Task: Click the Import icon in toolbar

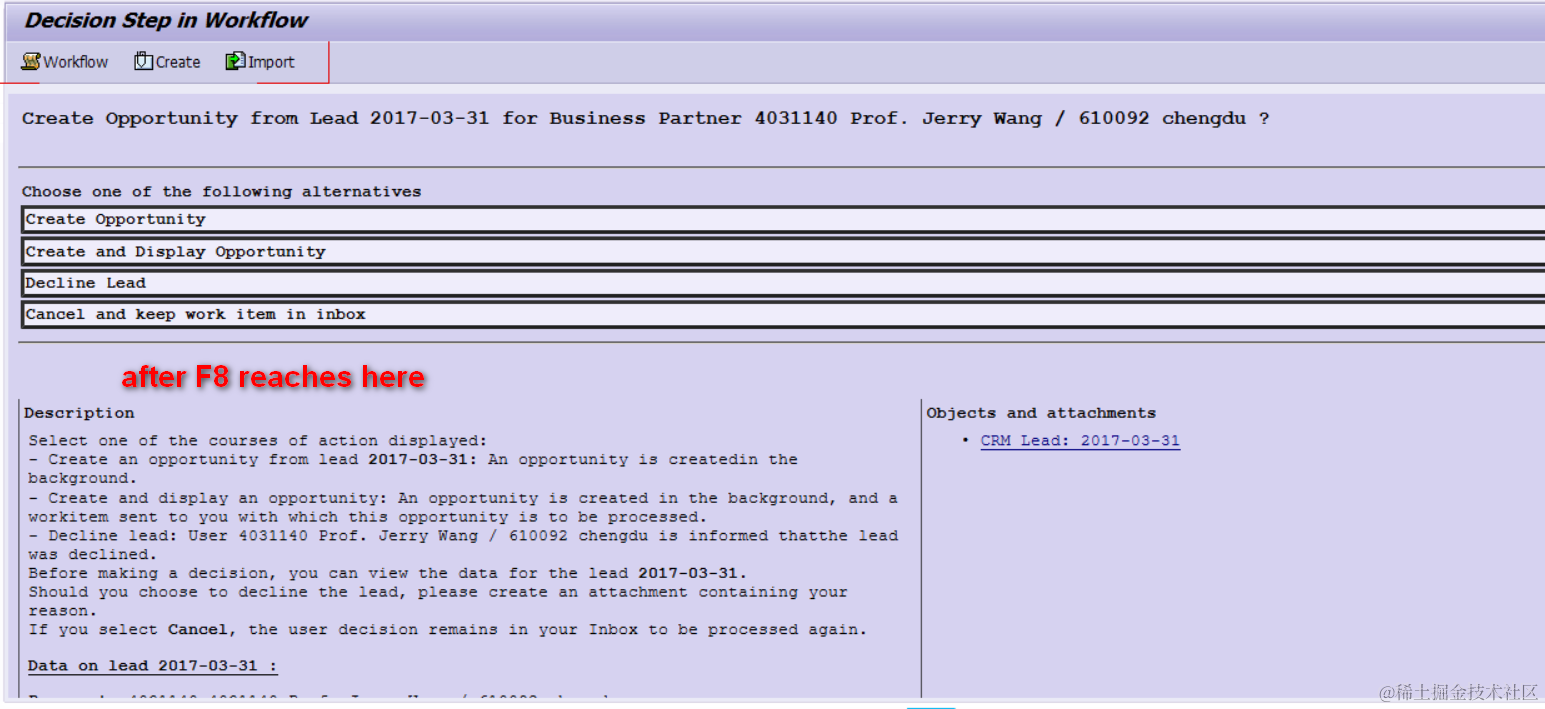Action: pyautogui.click(x=235, y=62)
